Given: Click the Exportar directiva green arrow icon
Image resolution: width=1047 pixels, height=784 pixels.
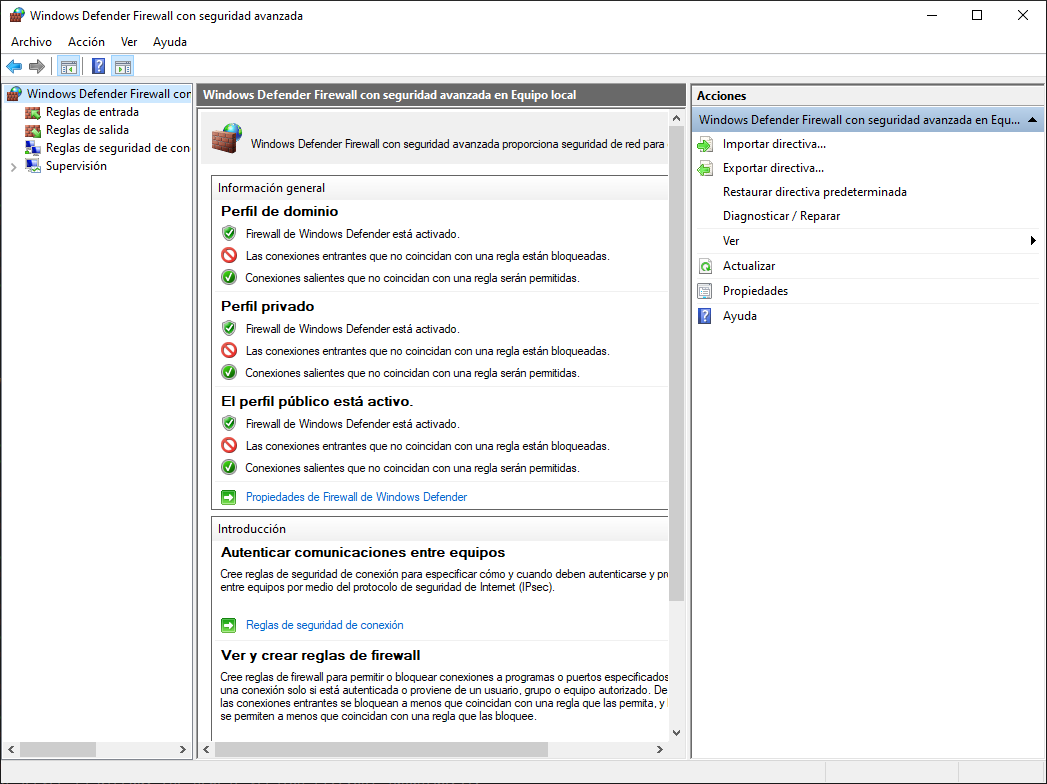Looking at the screenshot, I should click(x=705, y=168).
